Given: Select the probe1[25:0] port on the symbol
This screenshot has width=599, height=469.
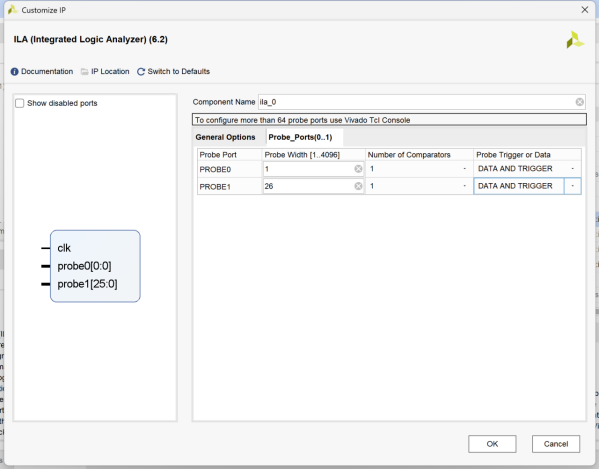Looking at the screenshot, I should 87,284.
